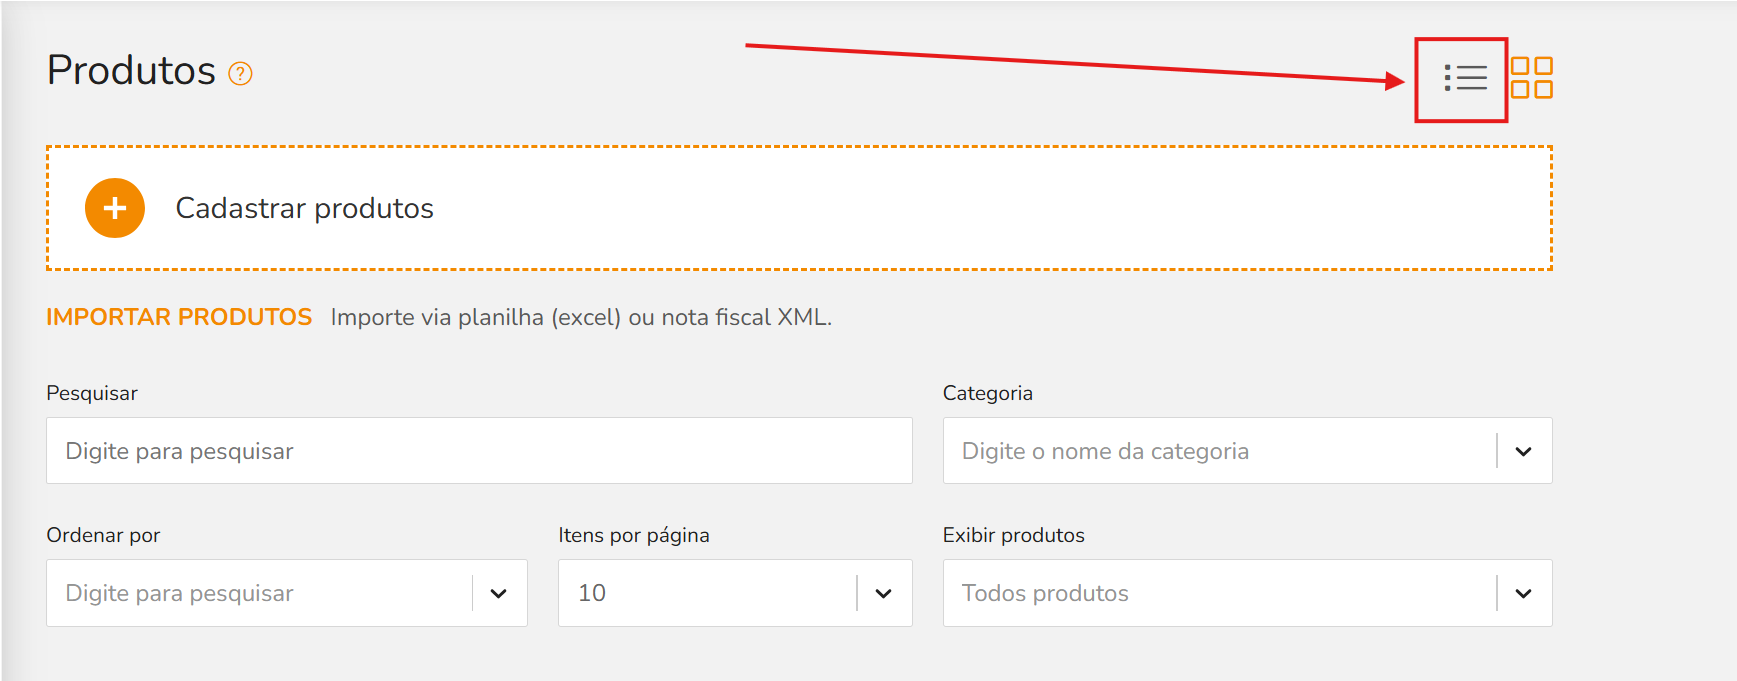The image size is (1737, 681).
Task: Expand the Ordenar por chevron
Action: point(498,593)
